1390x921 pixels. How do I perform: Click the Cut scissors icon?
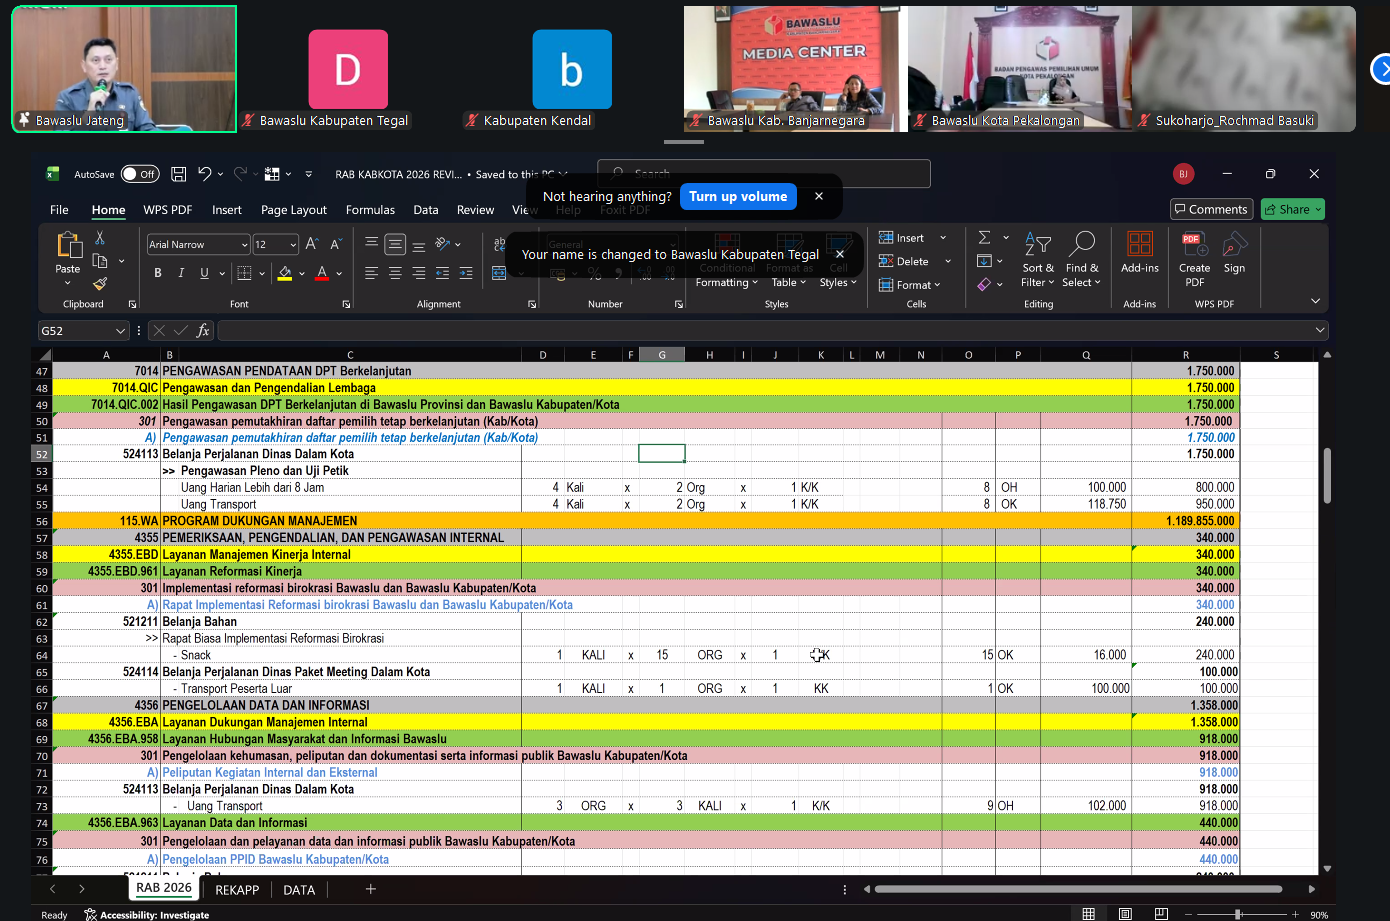100,238
